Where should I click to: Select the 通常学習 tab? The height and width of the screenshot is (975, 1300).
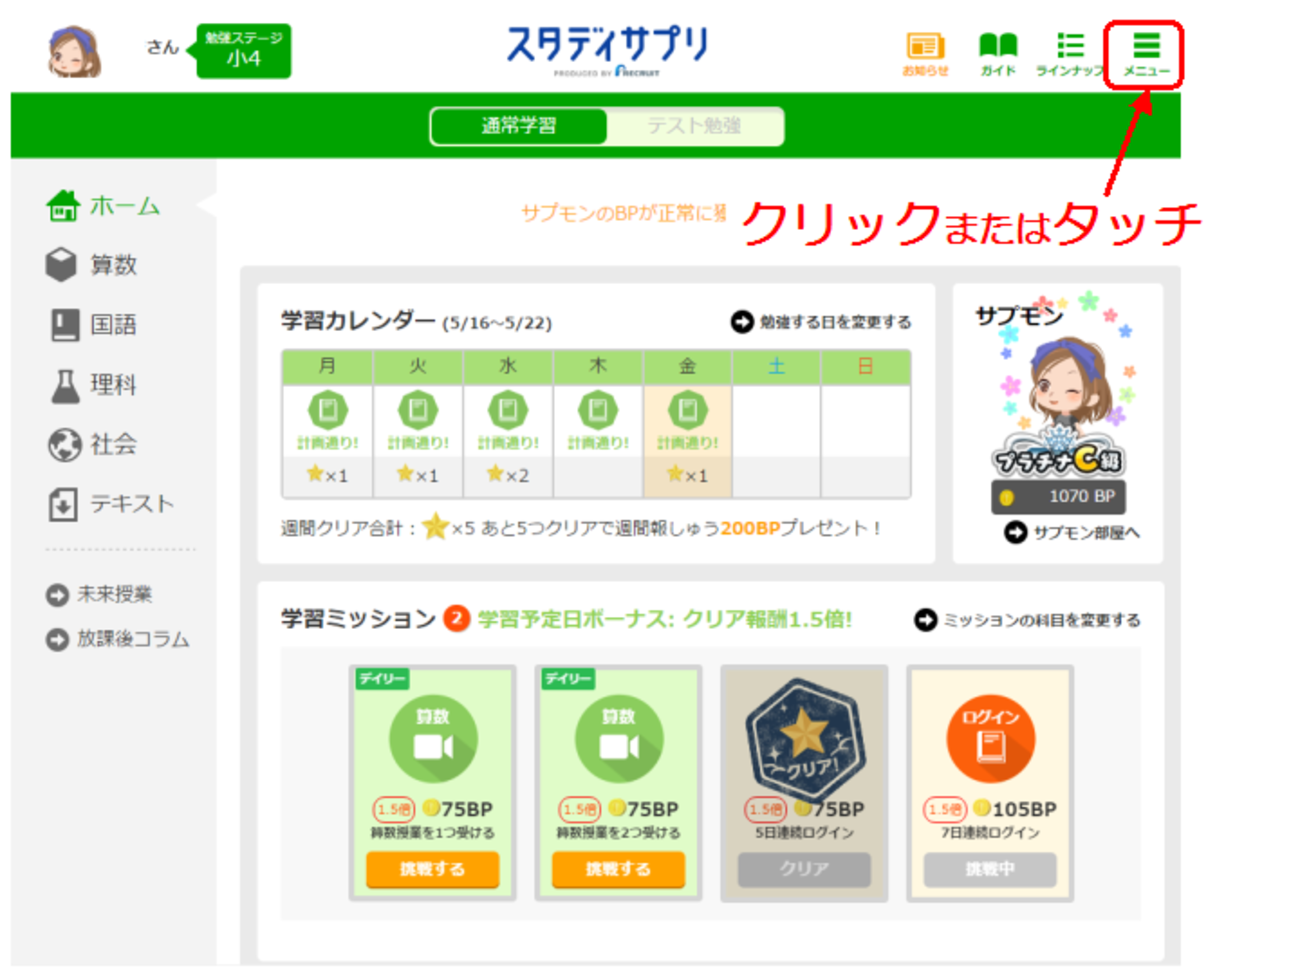click(519, 126)
